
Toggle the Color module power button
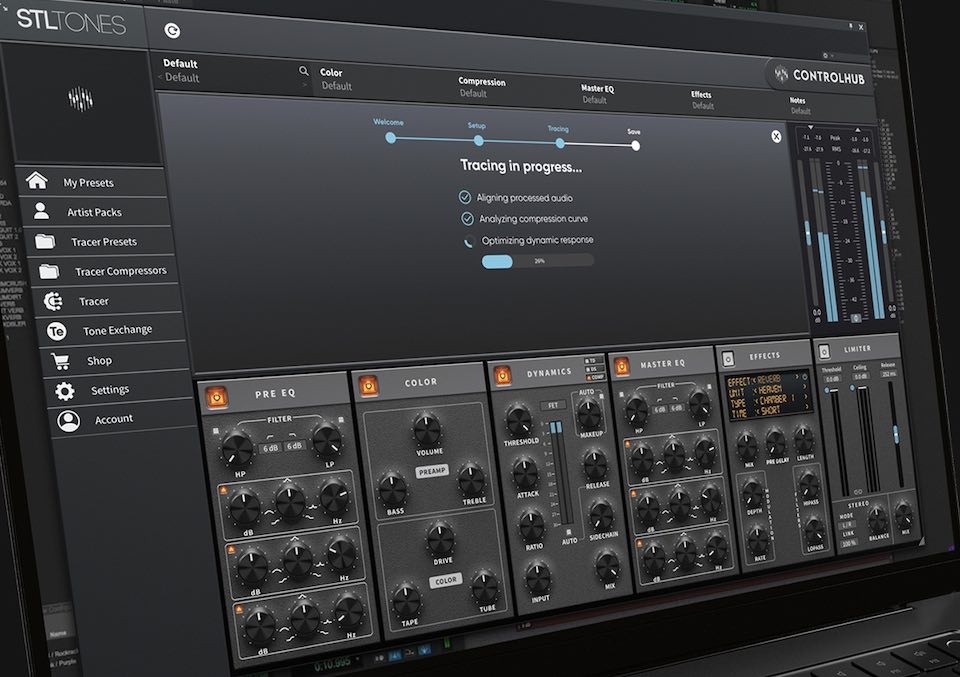pos(369,386)
